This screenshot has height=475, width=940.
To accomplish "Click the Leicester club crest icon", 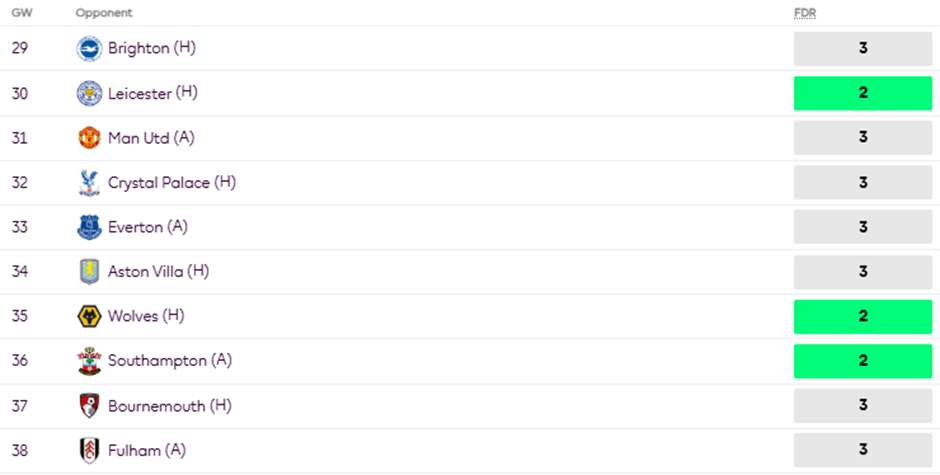I will 89,94.
